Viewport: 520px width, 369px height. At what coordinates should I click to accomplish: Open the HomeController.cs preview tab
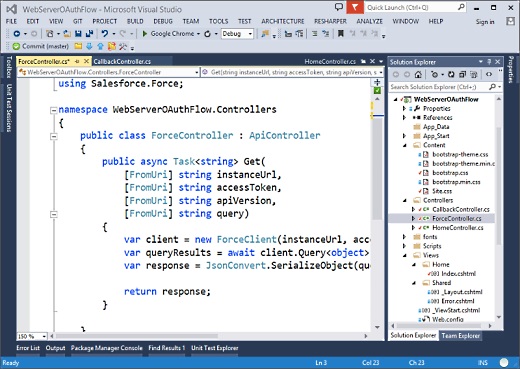[330, 61]
